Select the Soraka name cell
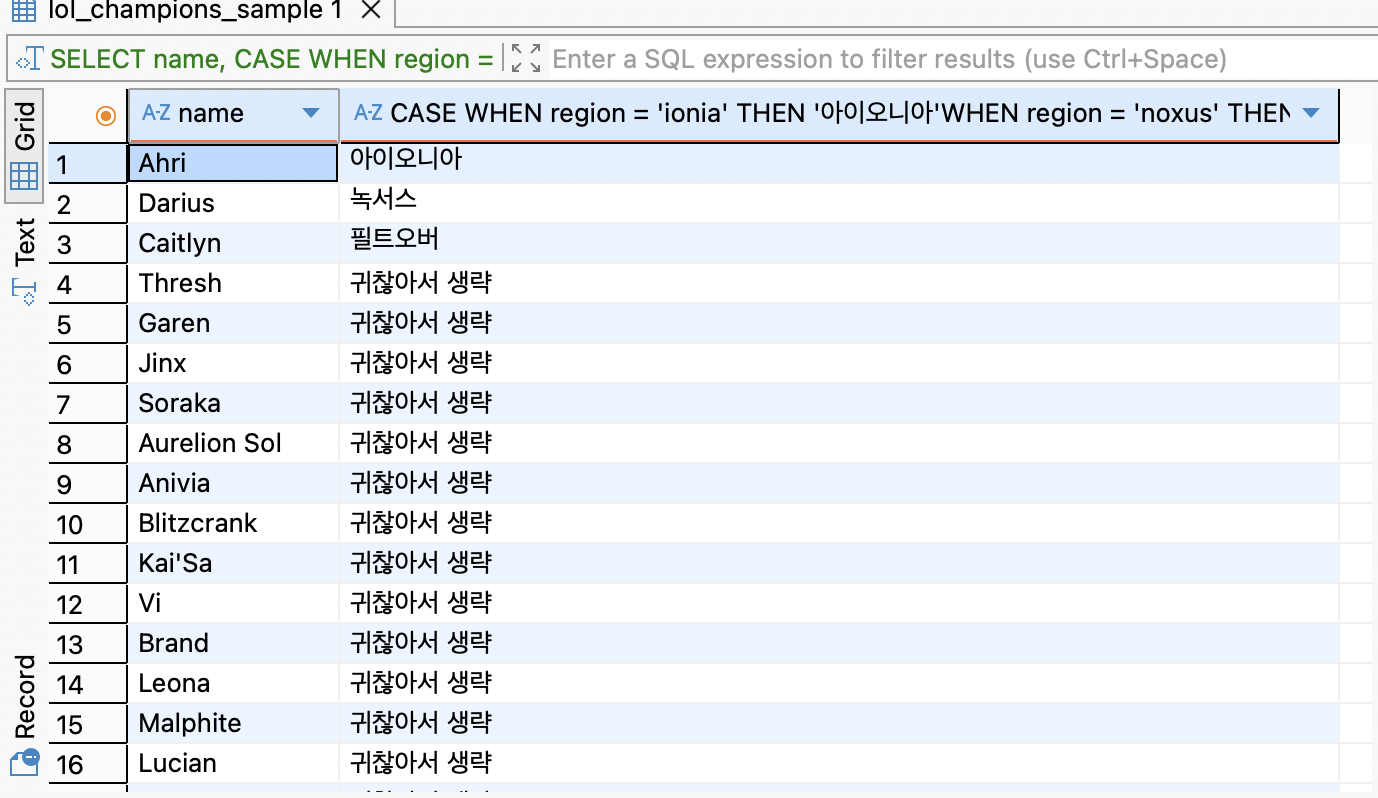This screenshot has height=798, width=1378. pyautogui.click(x=233, y=403)
